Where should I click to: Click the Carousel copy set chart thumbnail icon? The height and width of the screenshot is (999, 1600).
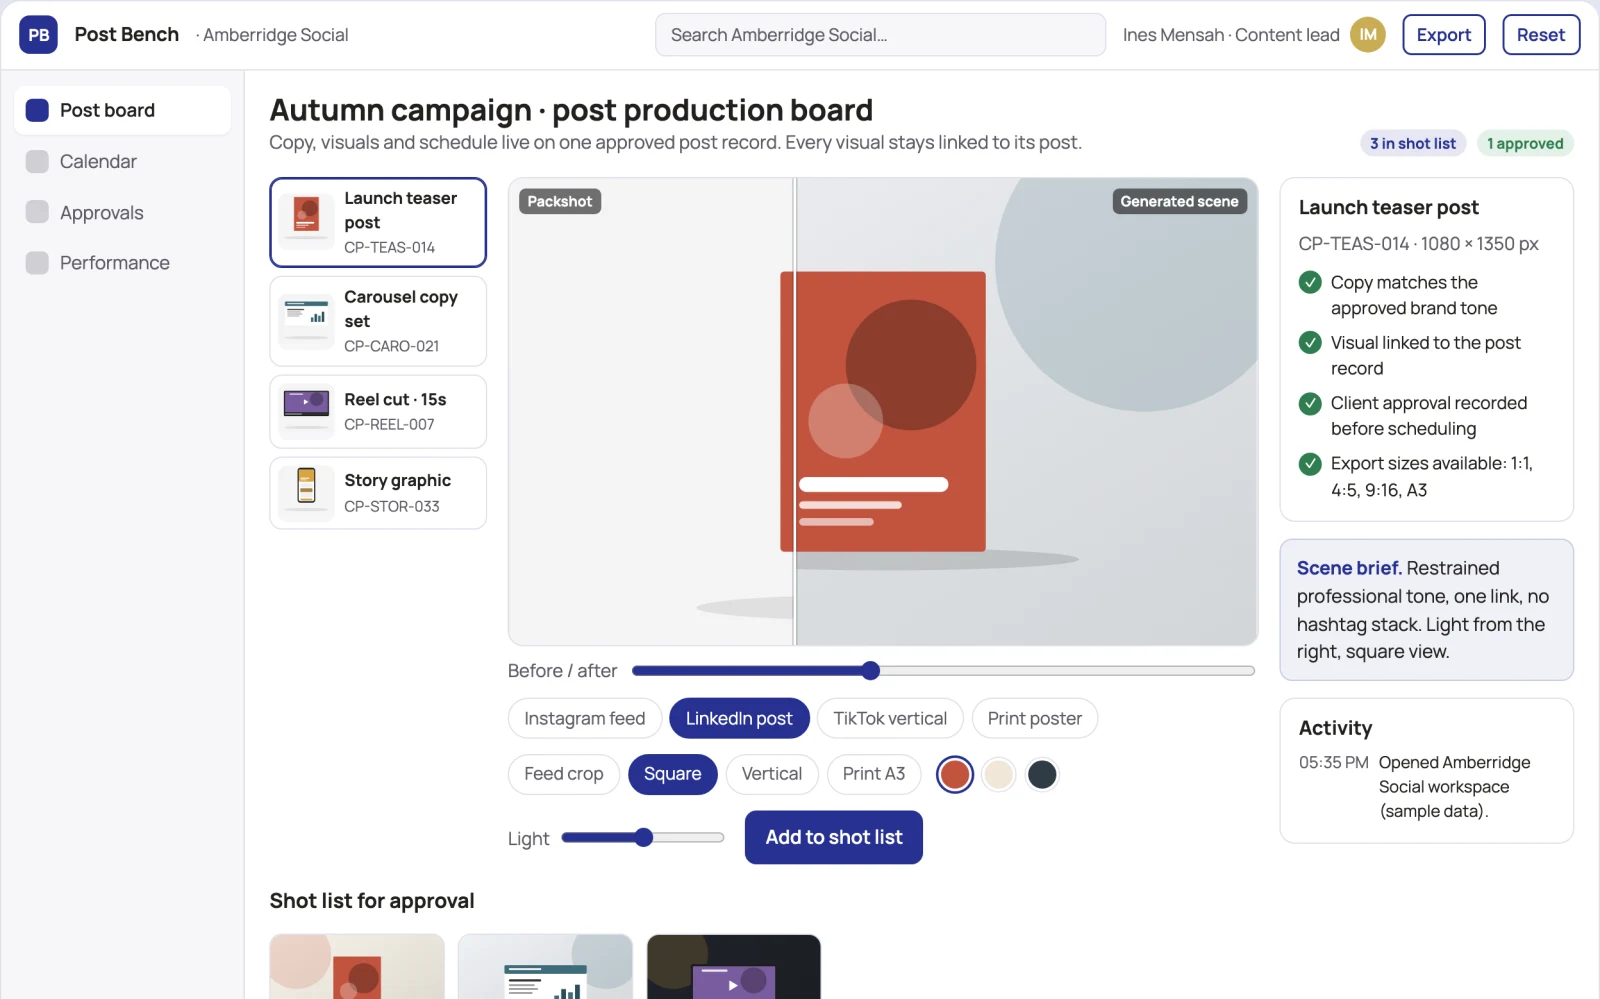(x=306, y=321)
